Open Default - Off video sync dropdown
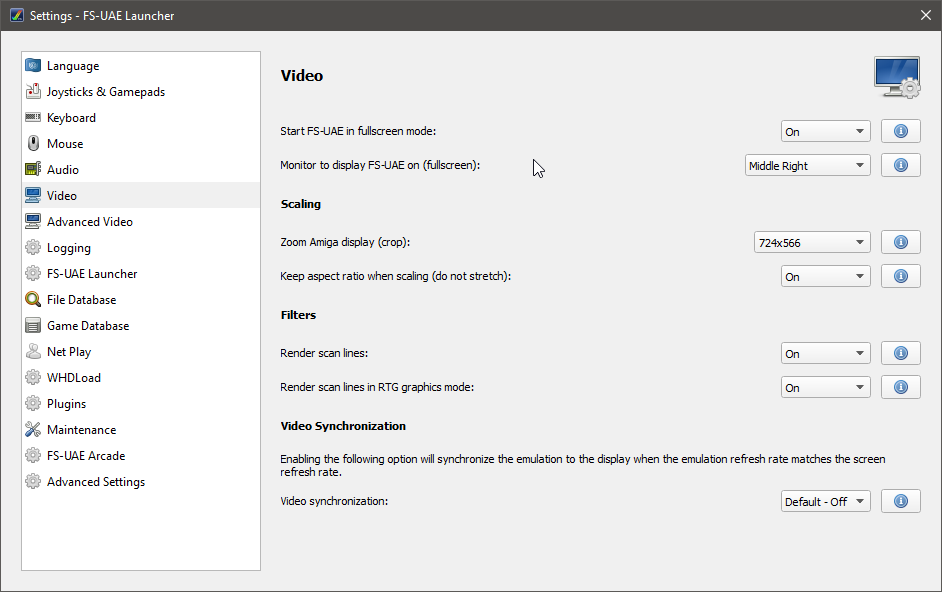The width and height of the screenshot is (942, 592). (825, 501)
